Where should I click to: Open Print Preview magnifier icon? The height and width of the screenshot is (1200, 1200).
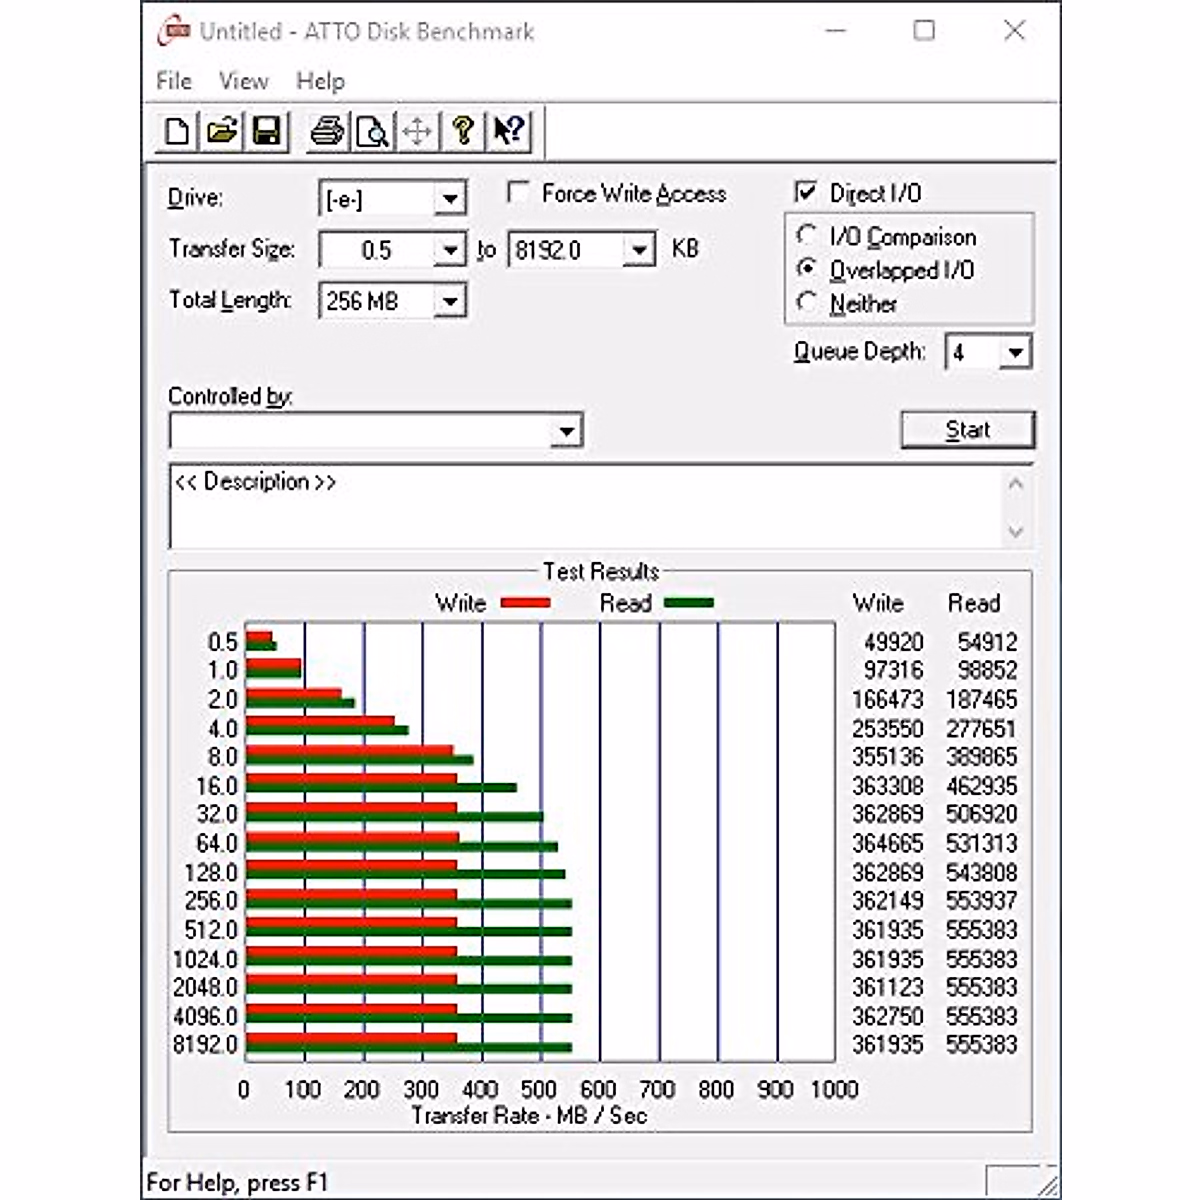[372, 131]
